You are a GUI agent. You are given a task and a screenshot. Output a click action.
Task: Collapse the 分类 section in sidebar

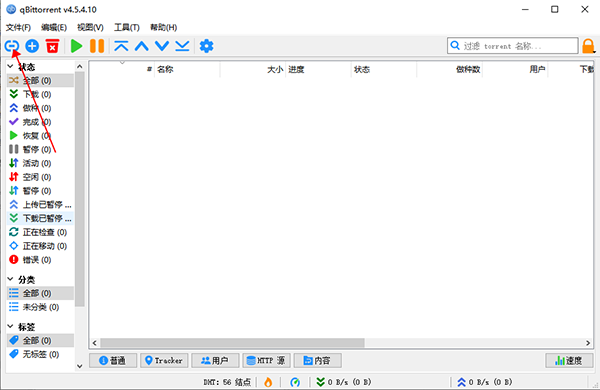(x=11, y=279)
